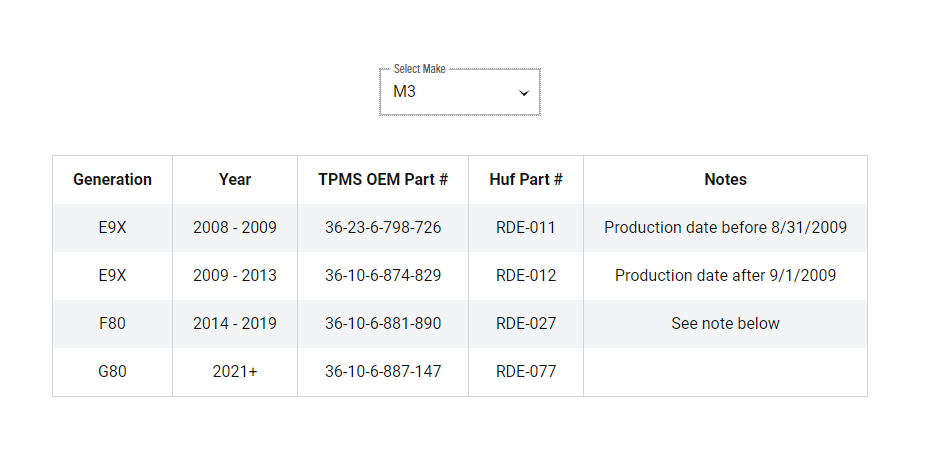
Task: Open the Select Make dropdown
Action: tap(460, 92)
